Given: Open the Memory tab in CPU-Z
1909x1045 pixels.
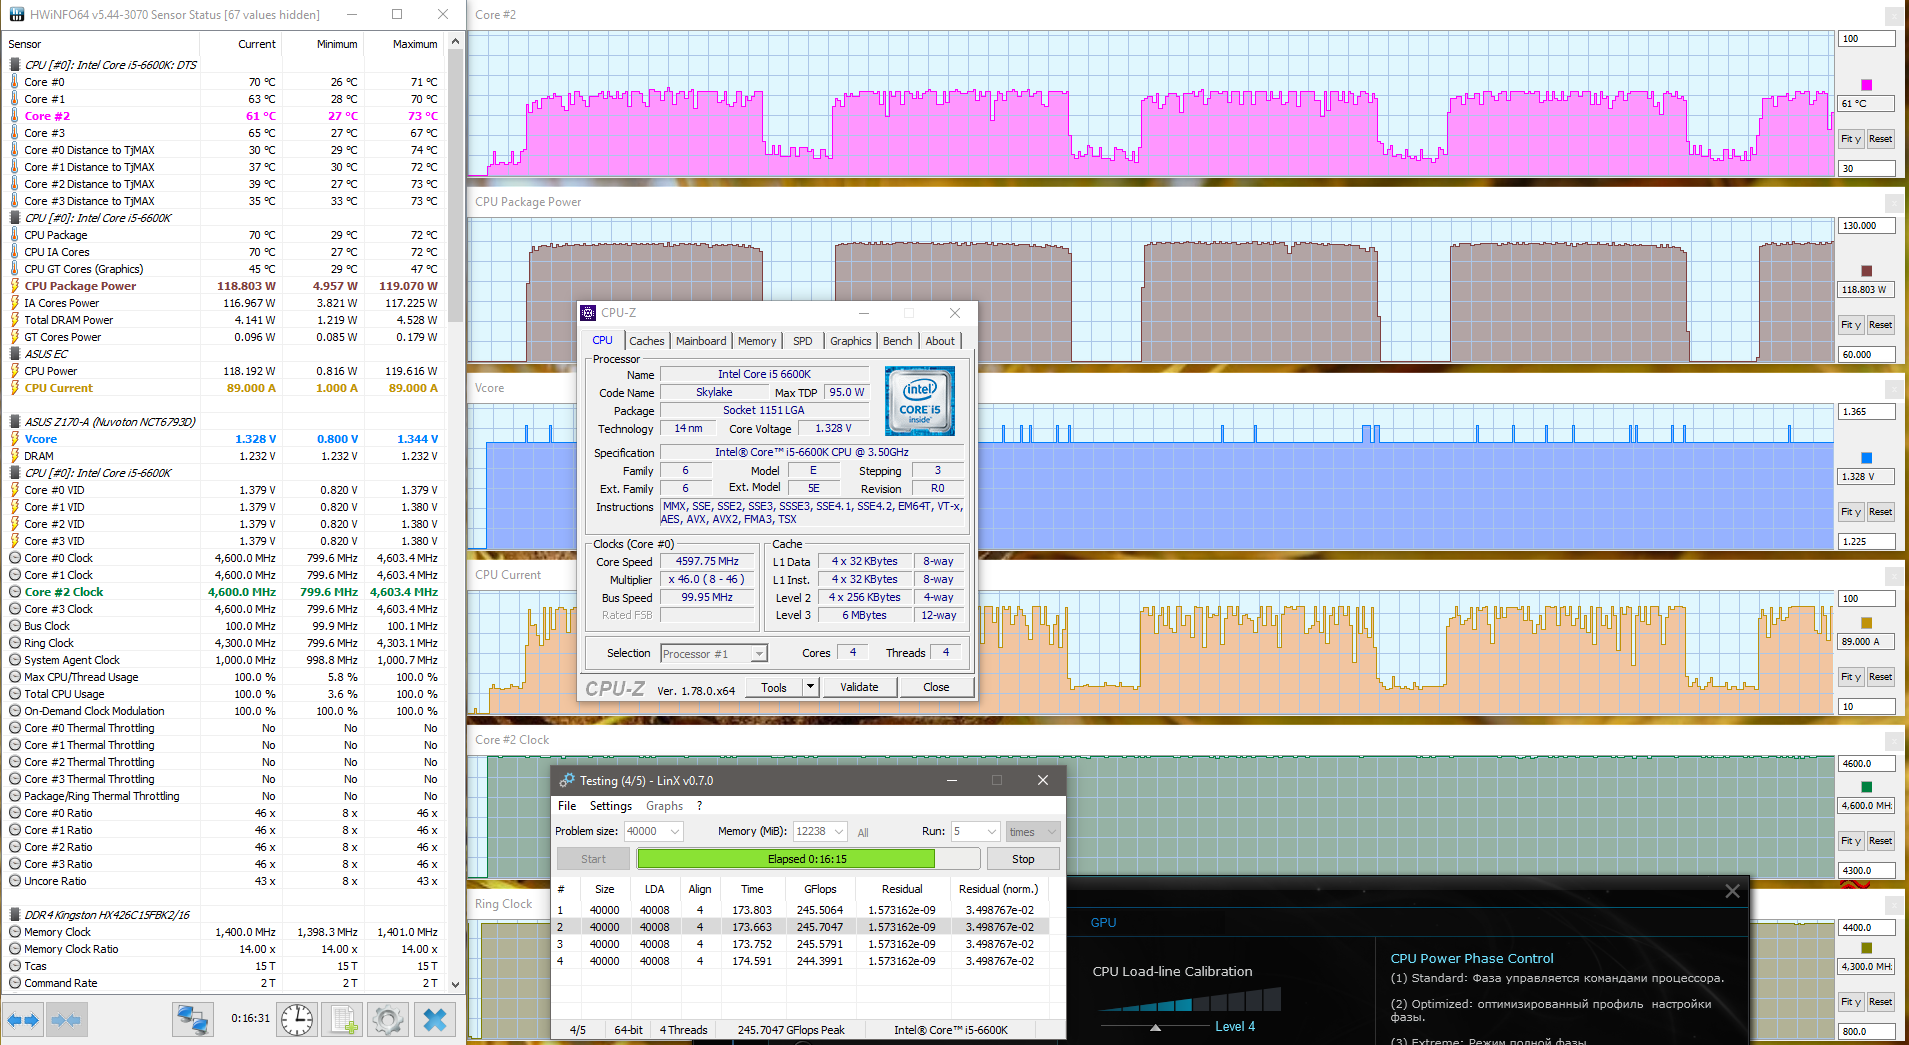Looking at the screenshot, I should (757, 341).
